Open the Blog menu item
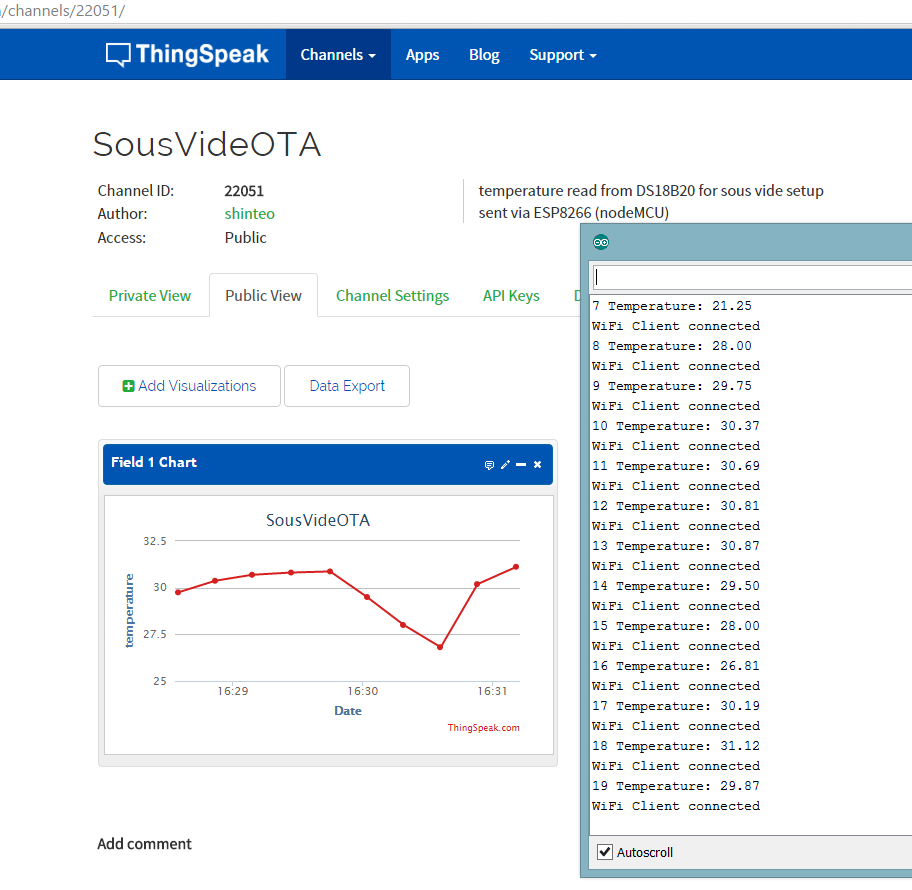This screenshot has height=890, width=912. click(x=484, y=55)
